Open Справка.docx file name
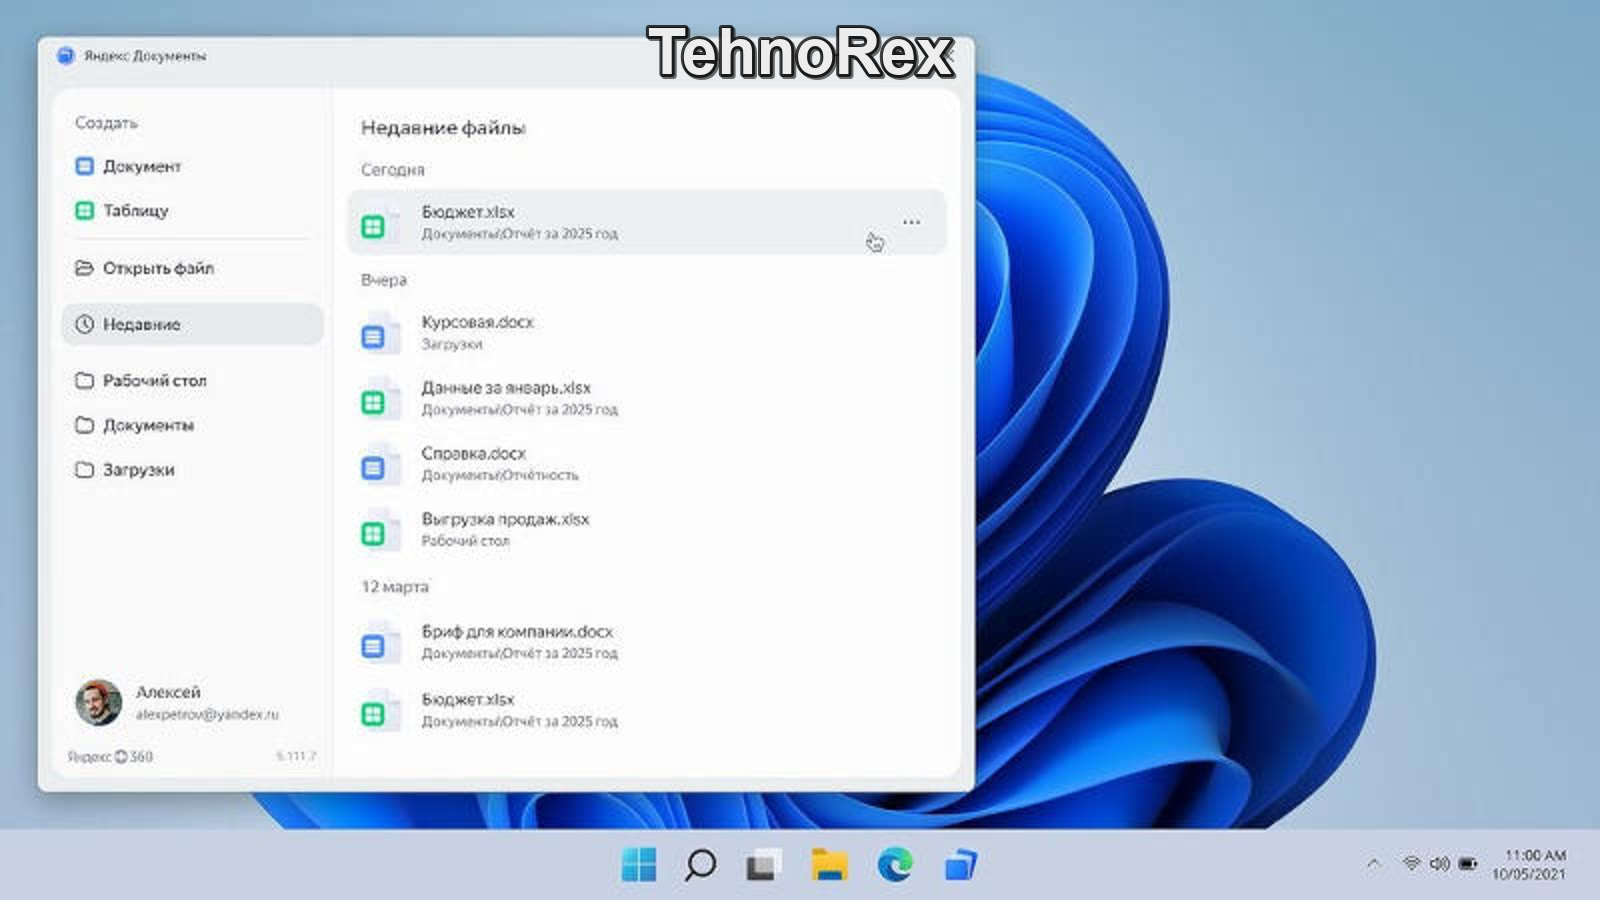 pos(473,454)
